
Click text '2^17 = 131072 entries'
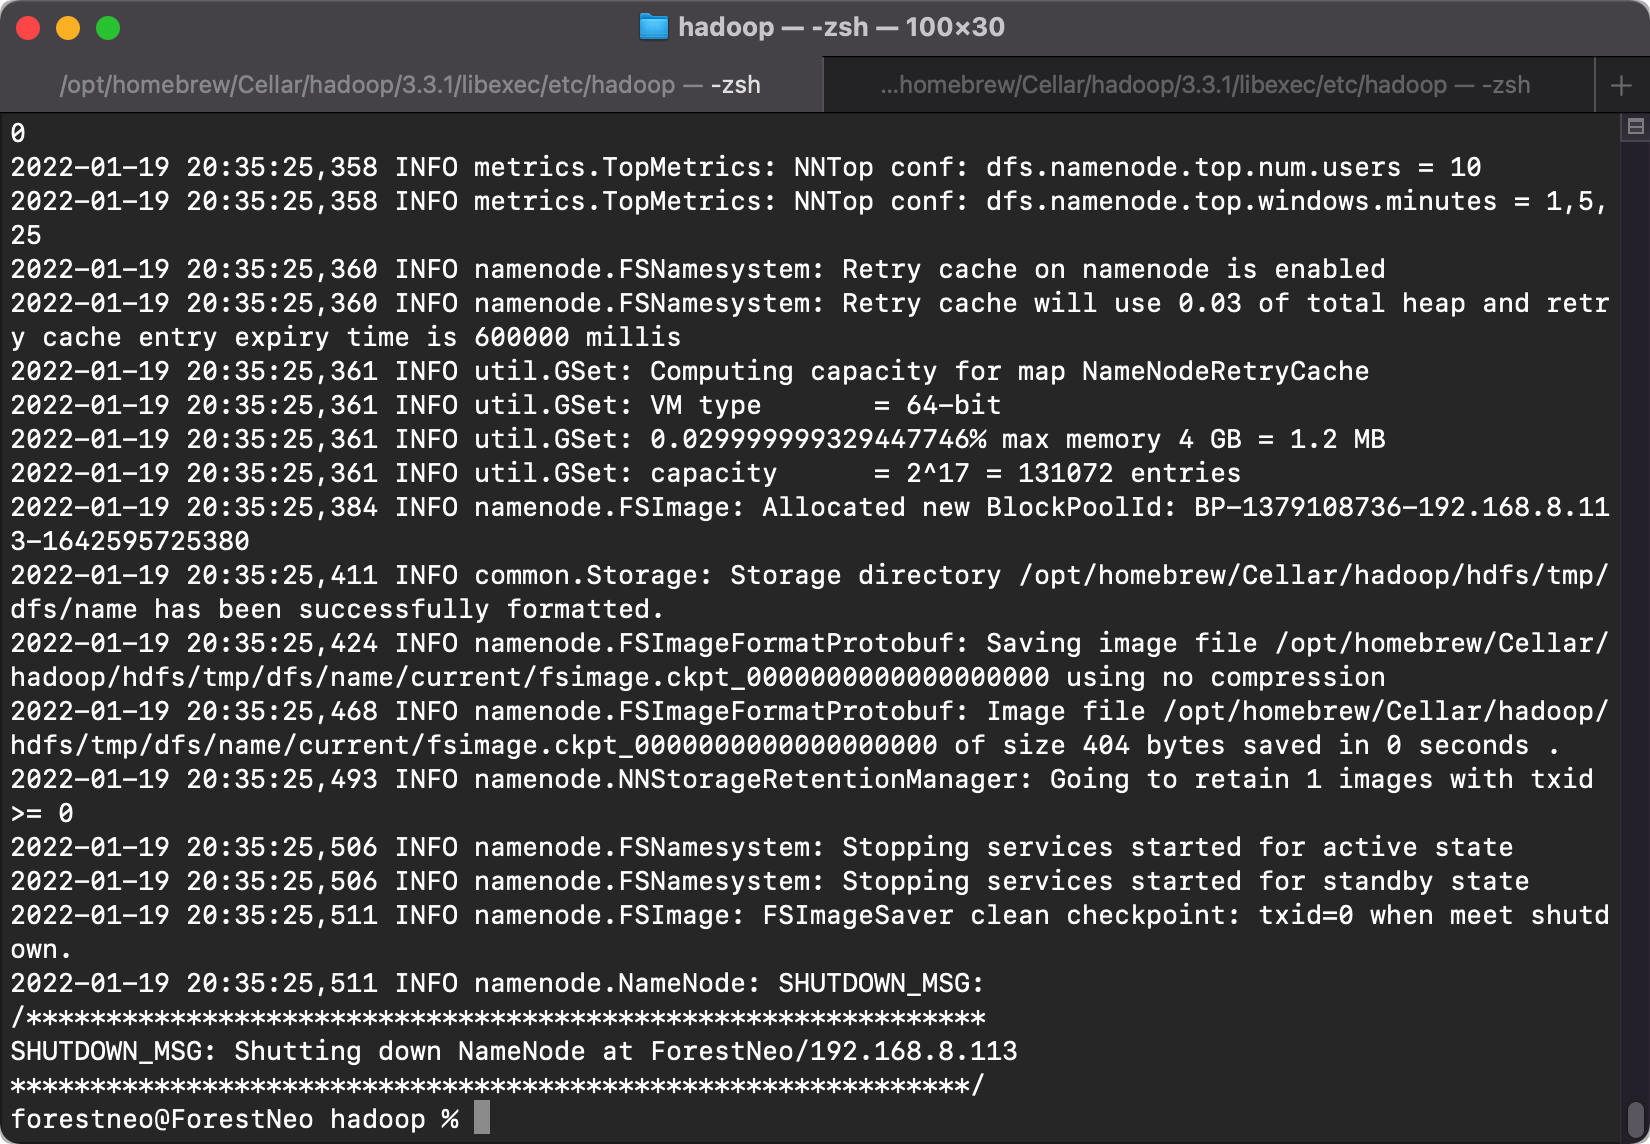(x=1074, y=473)
